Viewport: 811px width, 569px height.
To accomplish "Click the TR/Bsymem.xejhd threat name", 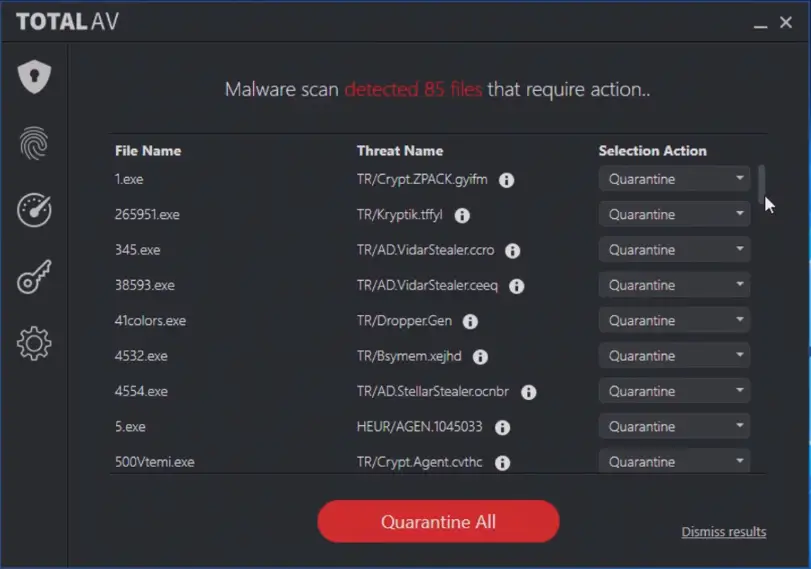I will click(409, 356).
